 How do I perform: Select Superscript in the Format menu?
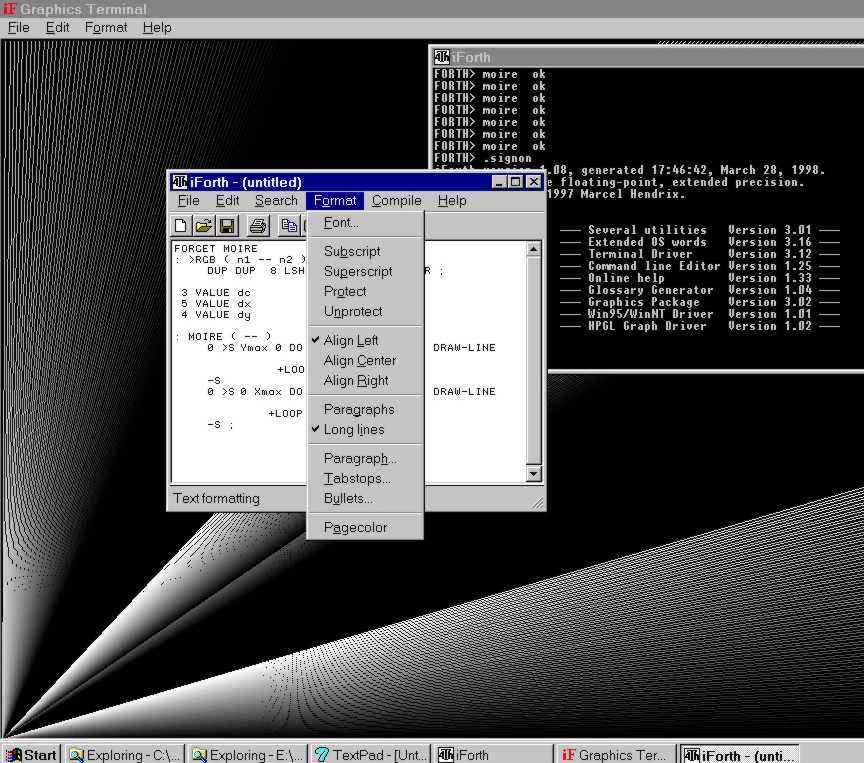(358, 271)
